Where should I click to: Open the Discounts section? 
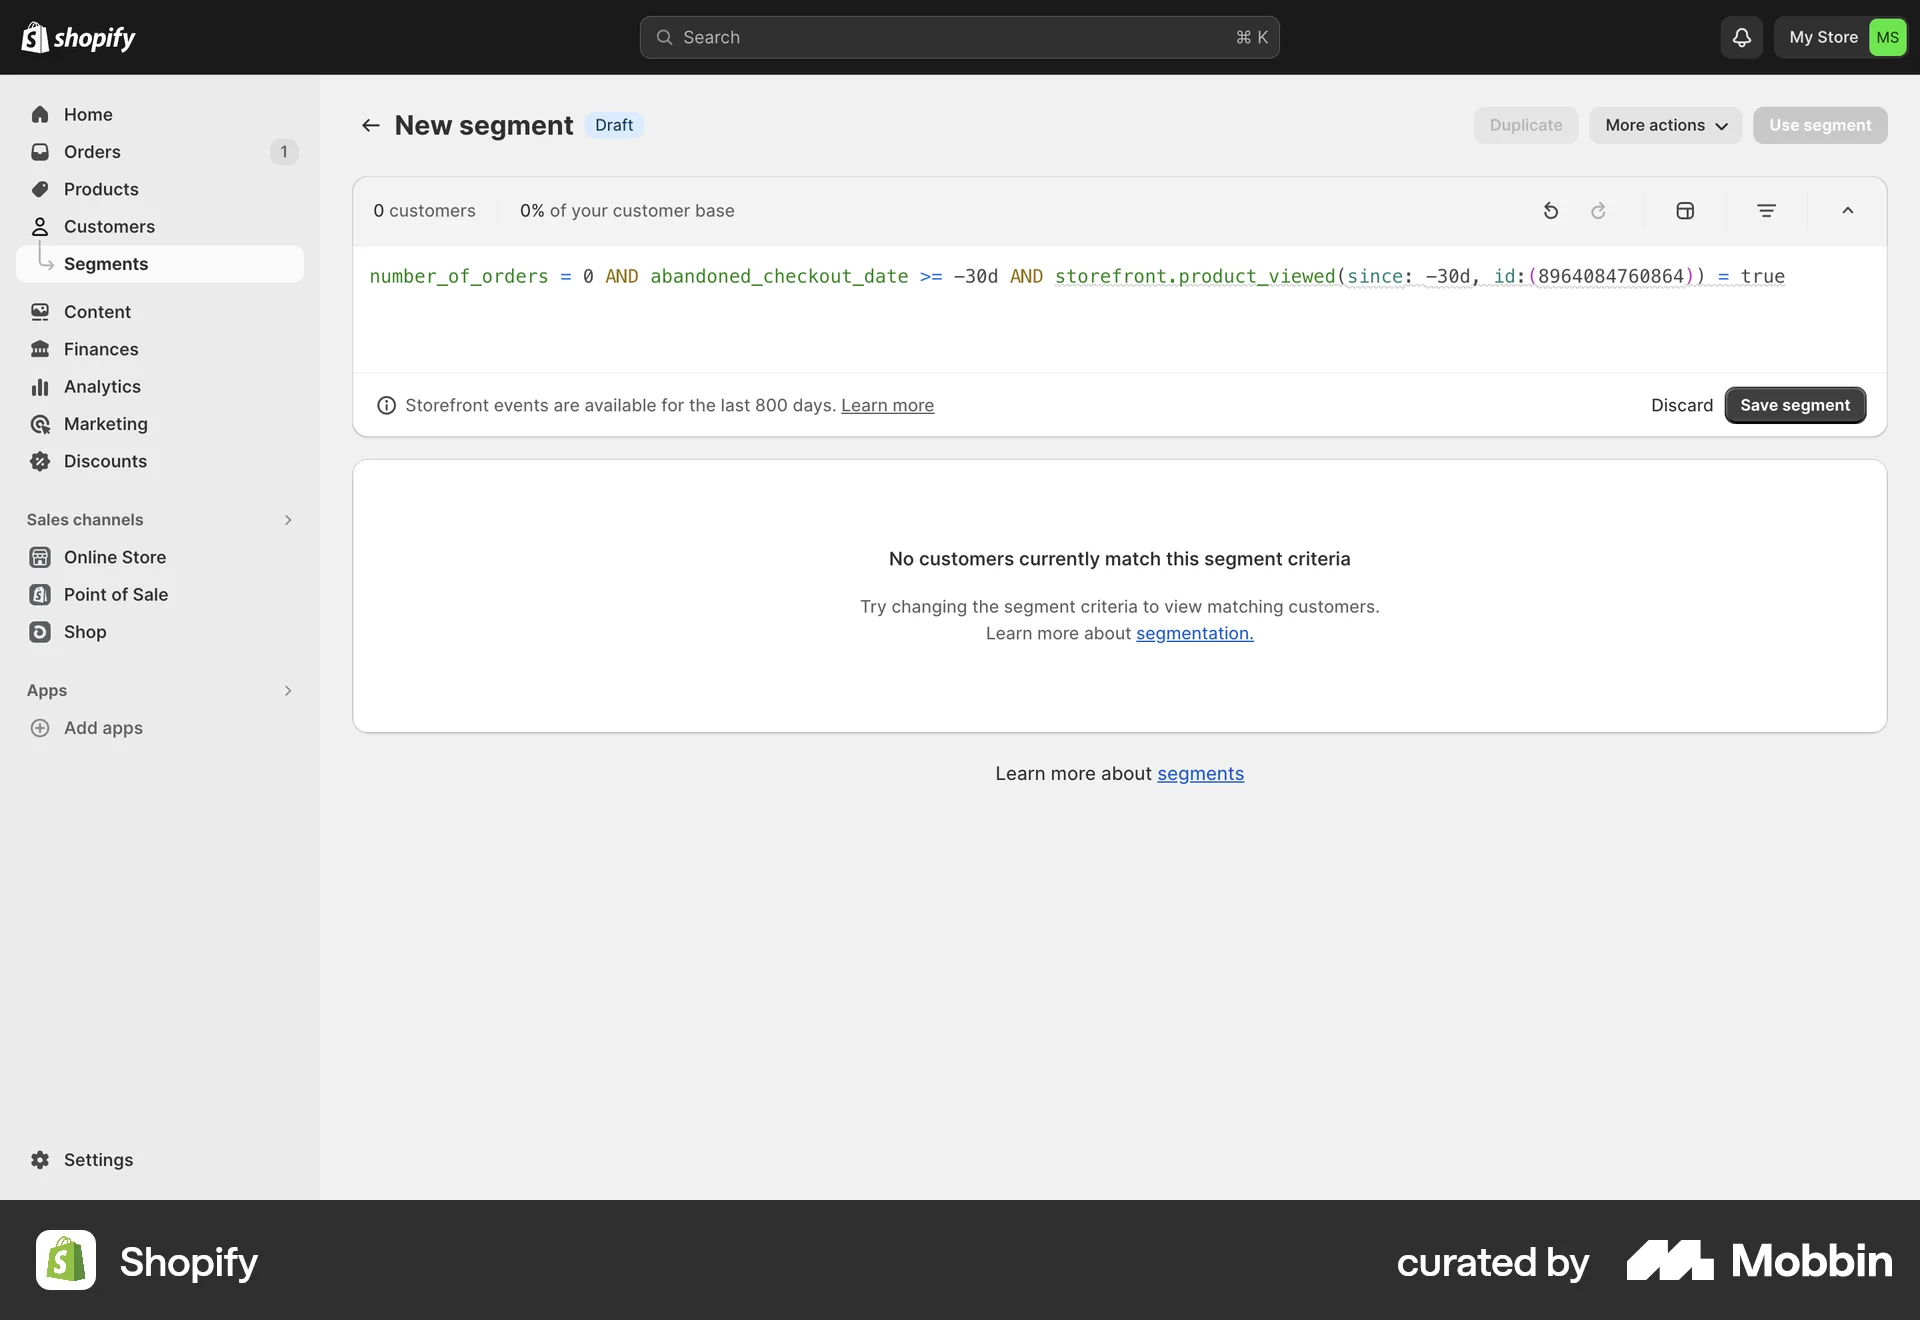[105, 461]
